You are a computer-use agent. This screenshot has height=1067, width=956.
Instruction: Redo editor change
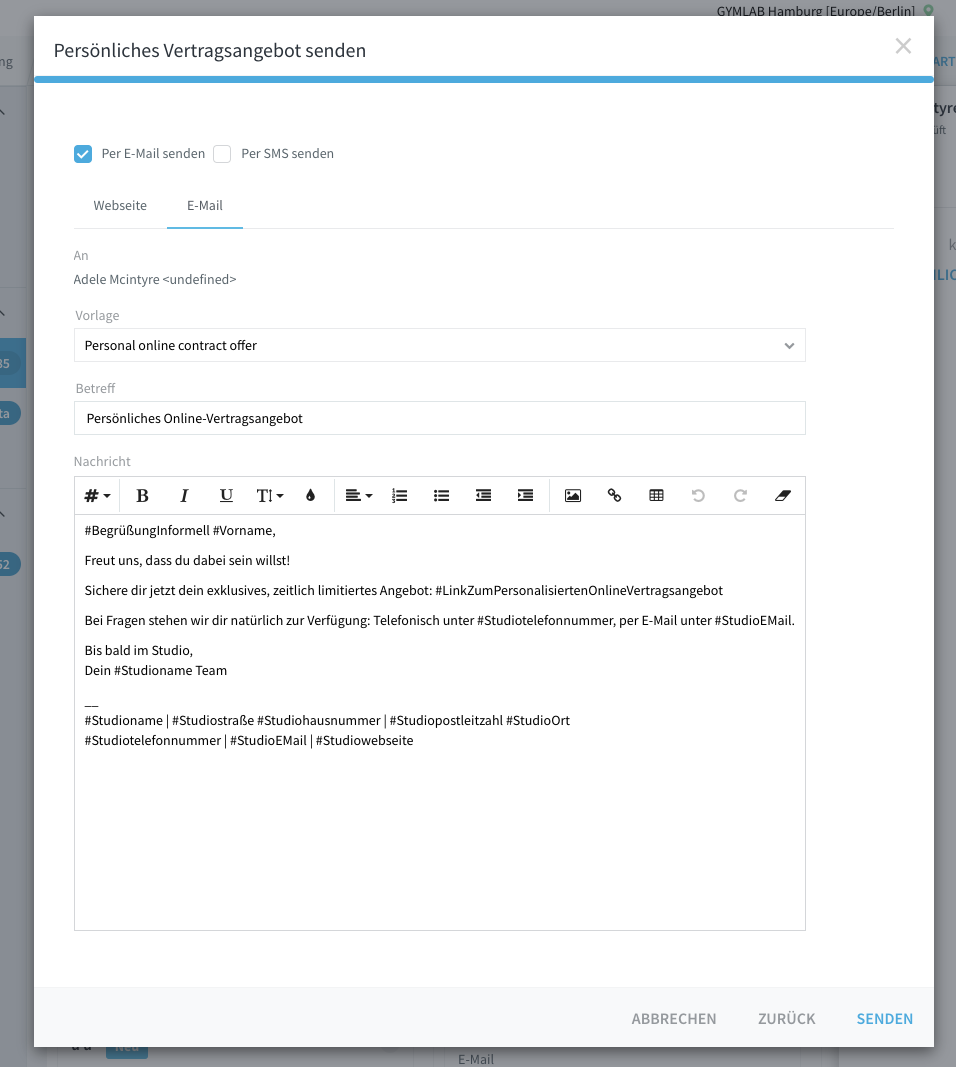coord(740,495)
